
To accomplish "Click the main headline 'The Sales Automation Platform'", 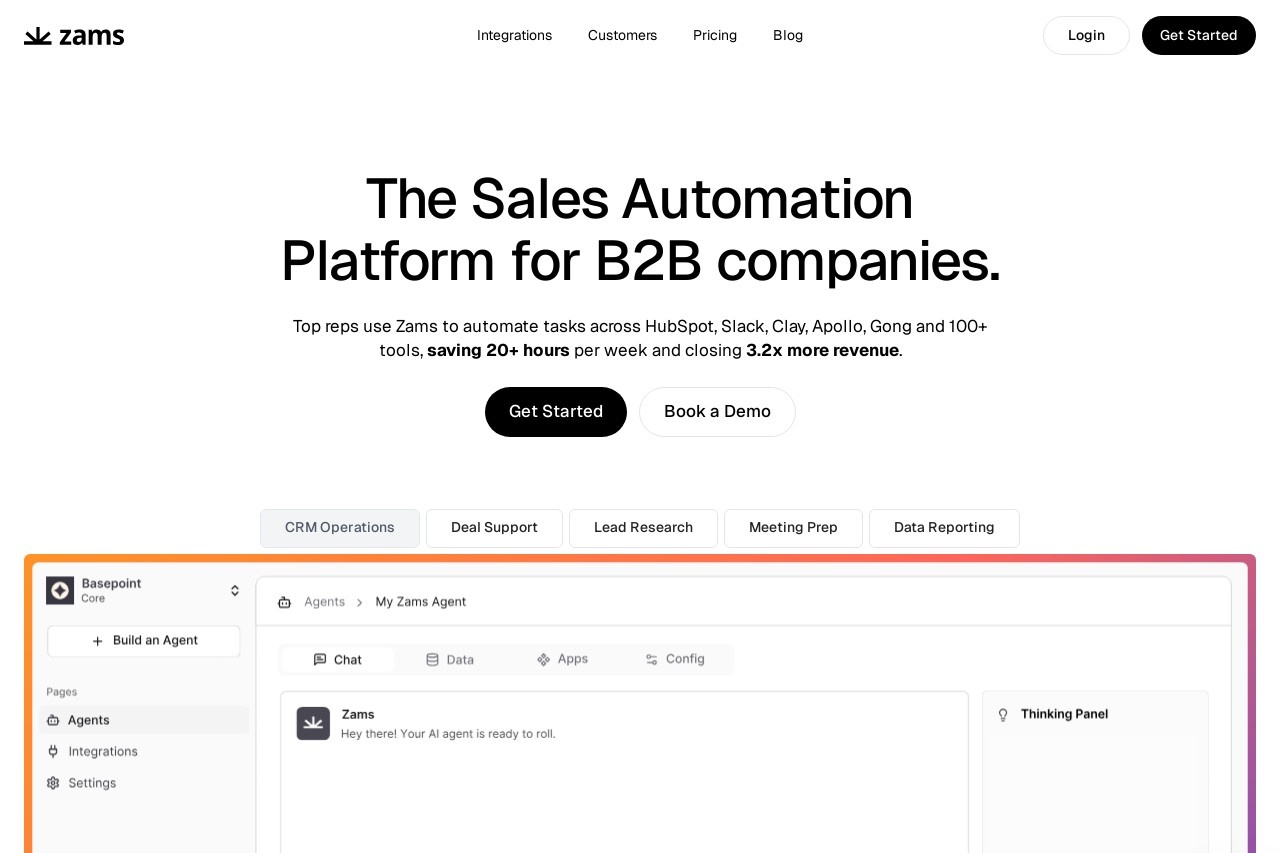I will (640, 229).
